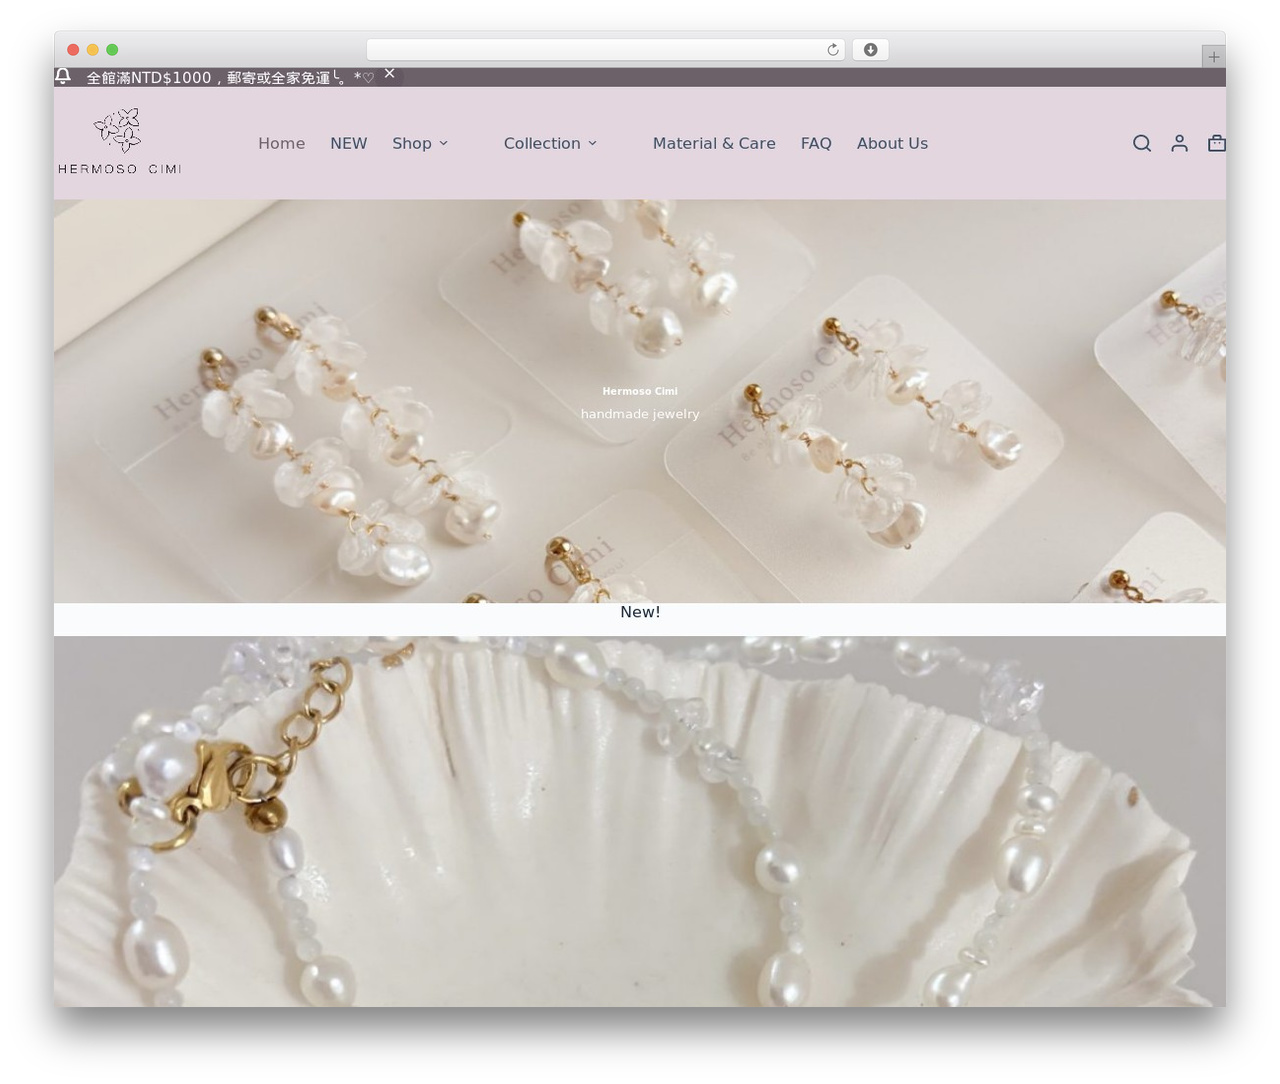Screen dimensions: 1280x1084
Task: Click the free shipping NTD$1000 announcement text
Action: click(x=230, y=77)
